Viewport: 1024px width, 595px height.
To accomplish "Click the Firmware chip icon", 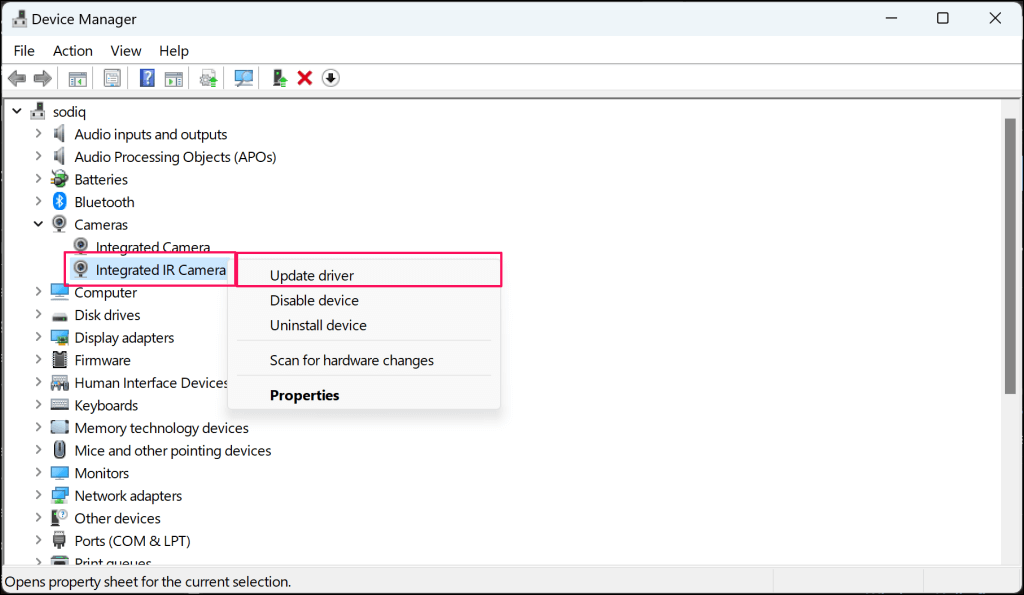I will click(x=59, y=360).
